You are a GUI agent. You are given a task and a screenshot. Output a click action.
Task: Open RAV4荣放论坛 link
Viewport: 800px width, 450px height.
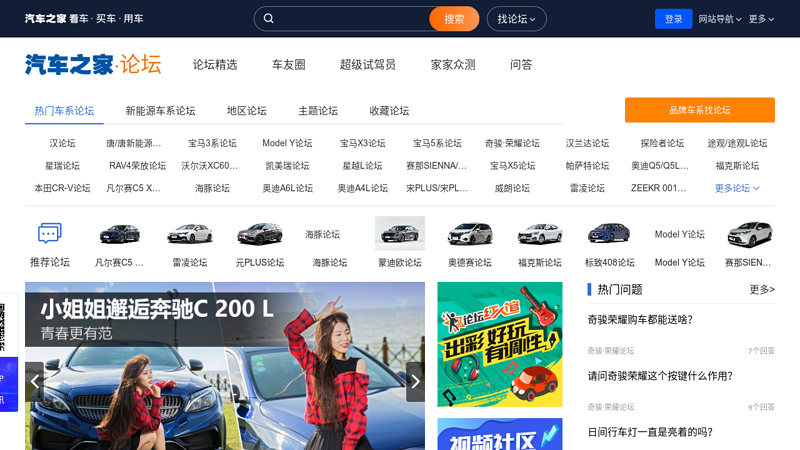point(137,166)
